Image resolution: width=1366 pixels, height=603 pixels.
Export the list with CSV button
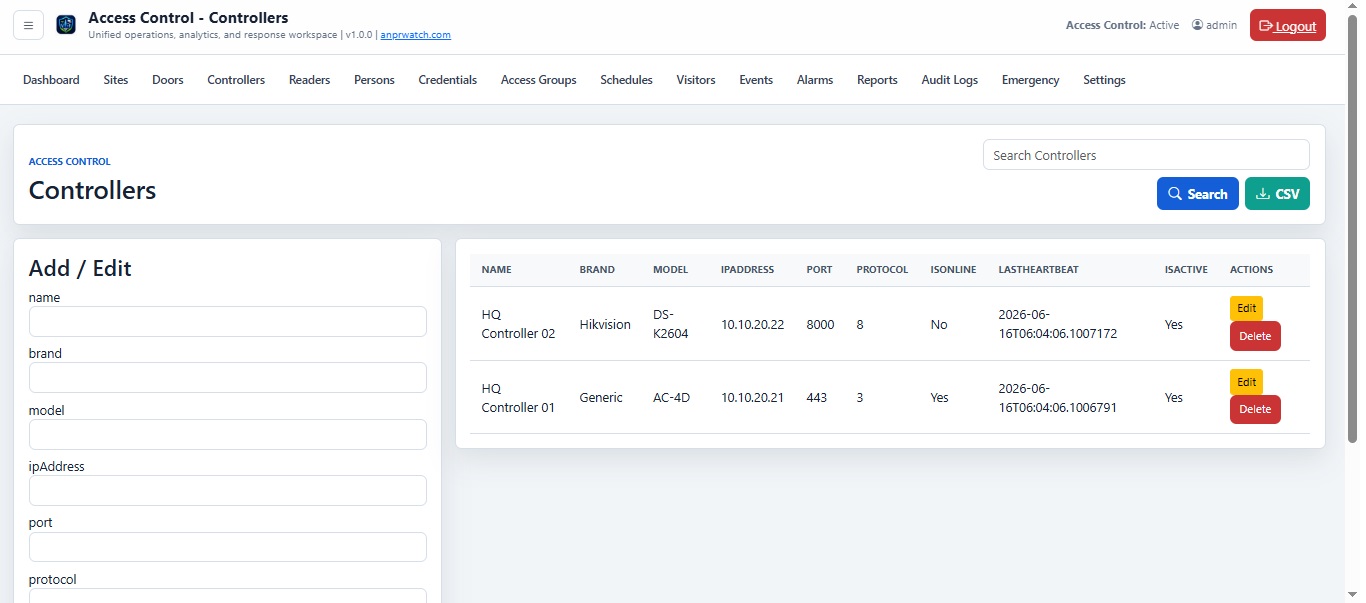pyautogui.click(x=1277, y=194)
